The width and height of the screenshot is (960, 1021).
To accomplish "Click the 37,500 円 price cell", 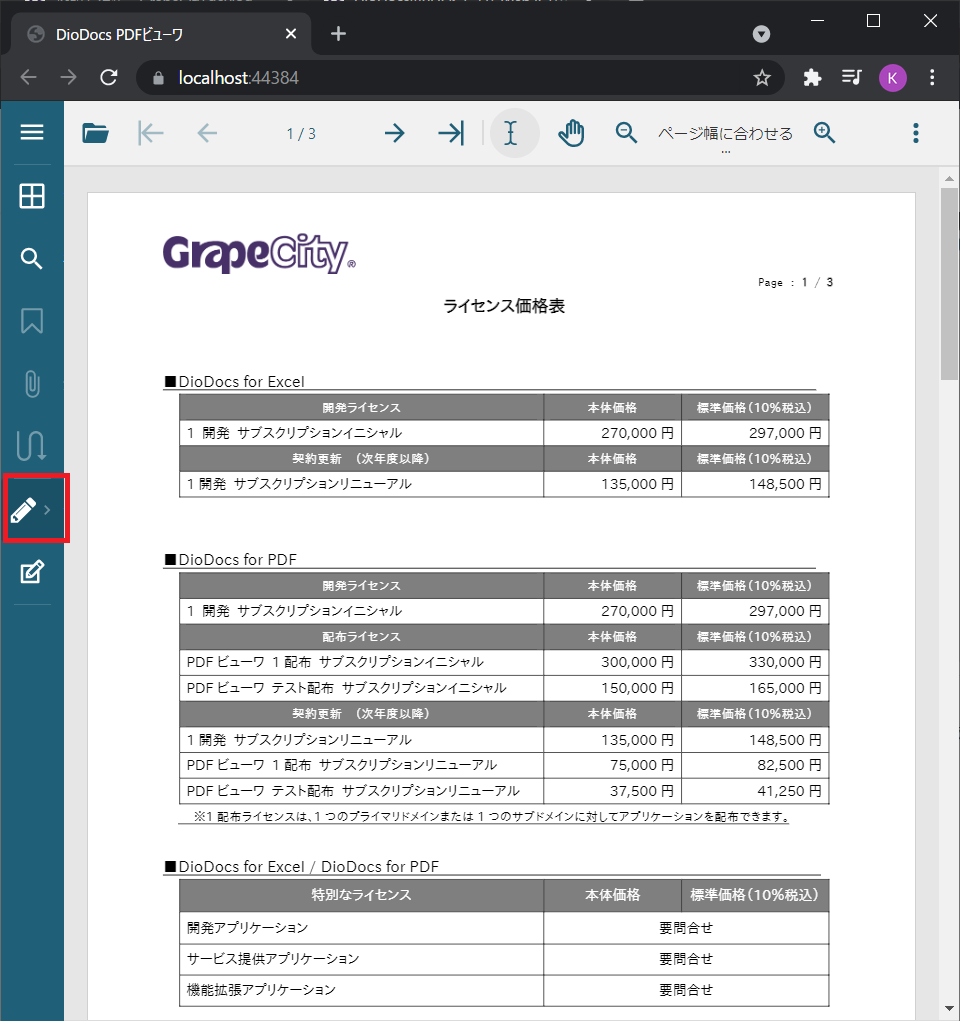I will pyautogui.click(x=612, y=791).
